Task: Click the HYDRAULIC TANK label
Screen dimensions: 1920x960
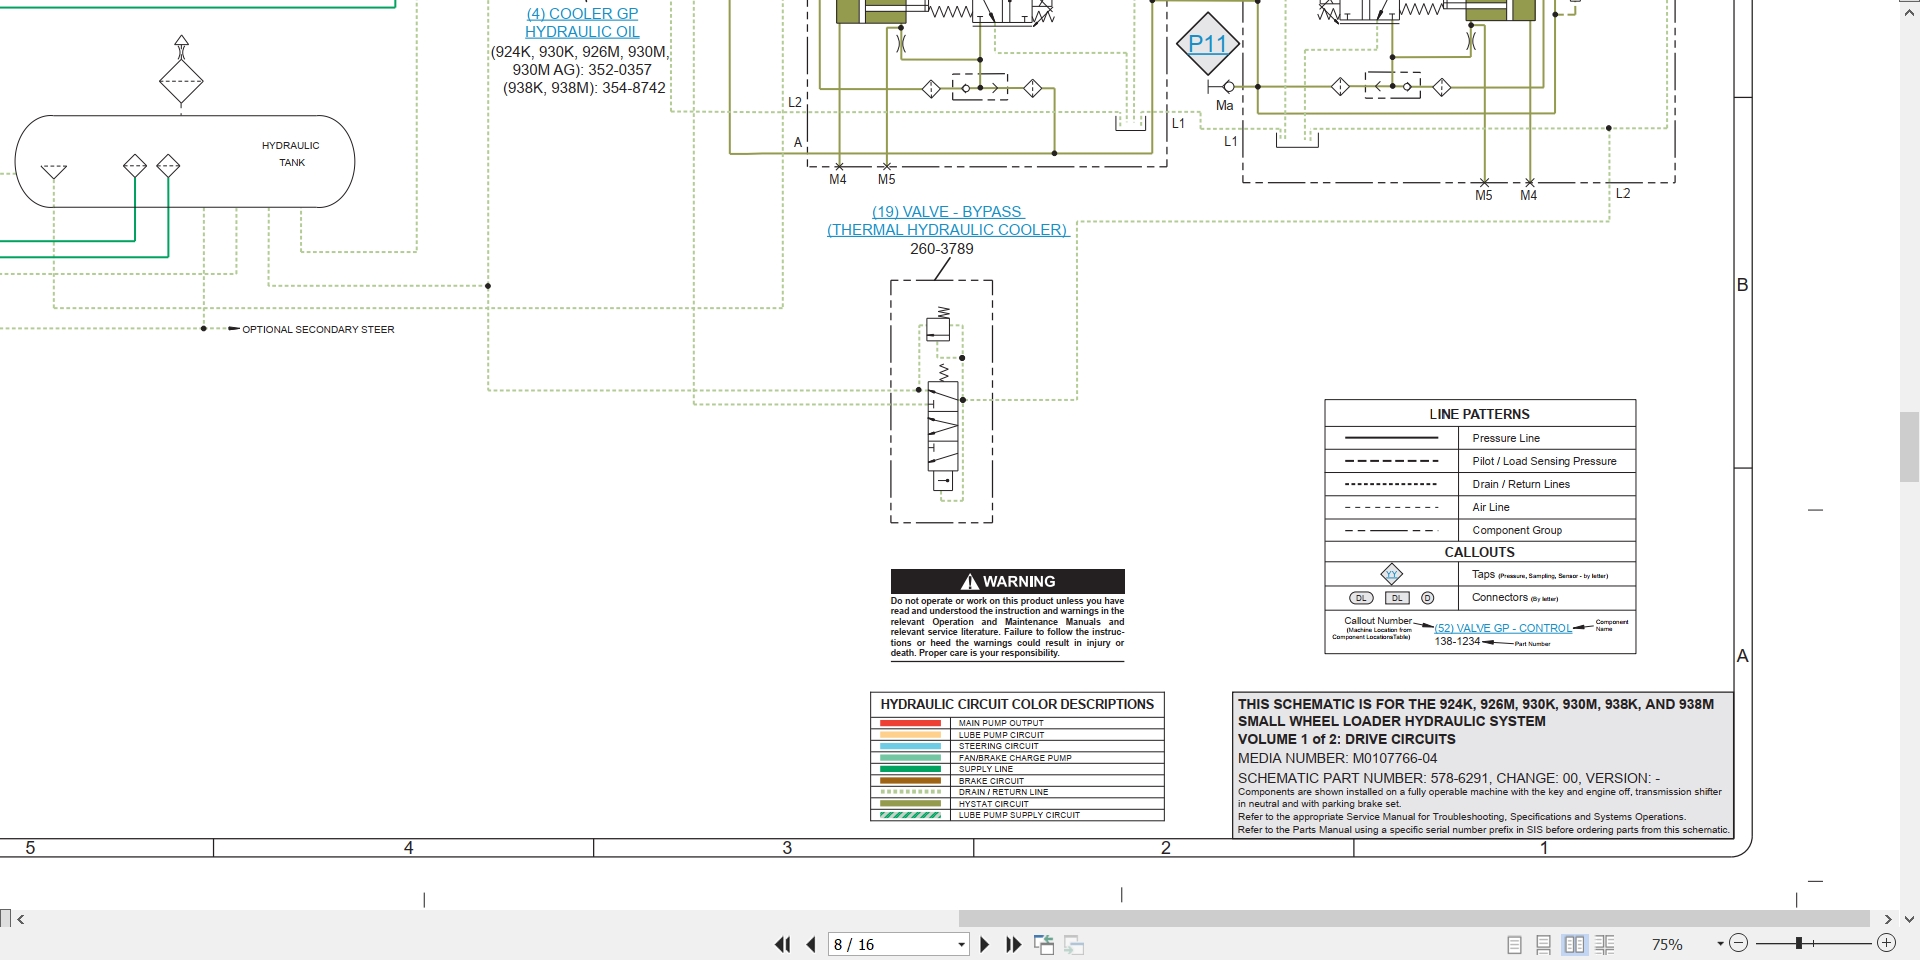Action: 291,154
